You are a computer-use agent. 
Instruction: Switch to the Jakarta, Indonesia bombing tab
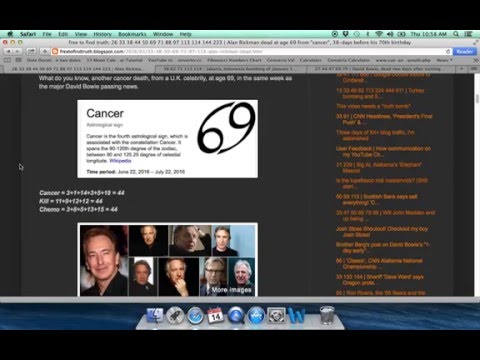click(x=230, y=69)
